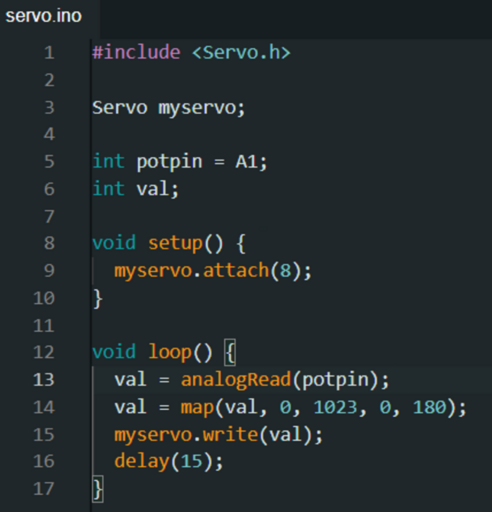The image size is (492, 512).
Task: Place cursor on the #include keyword
Action: 136,53
